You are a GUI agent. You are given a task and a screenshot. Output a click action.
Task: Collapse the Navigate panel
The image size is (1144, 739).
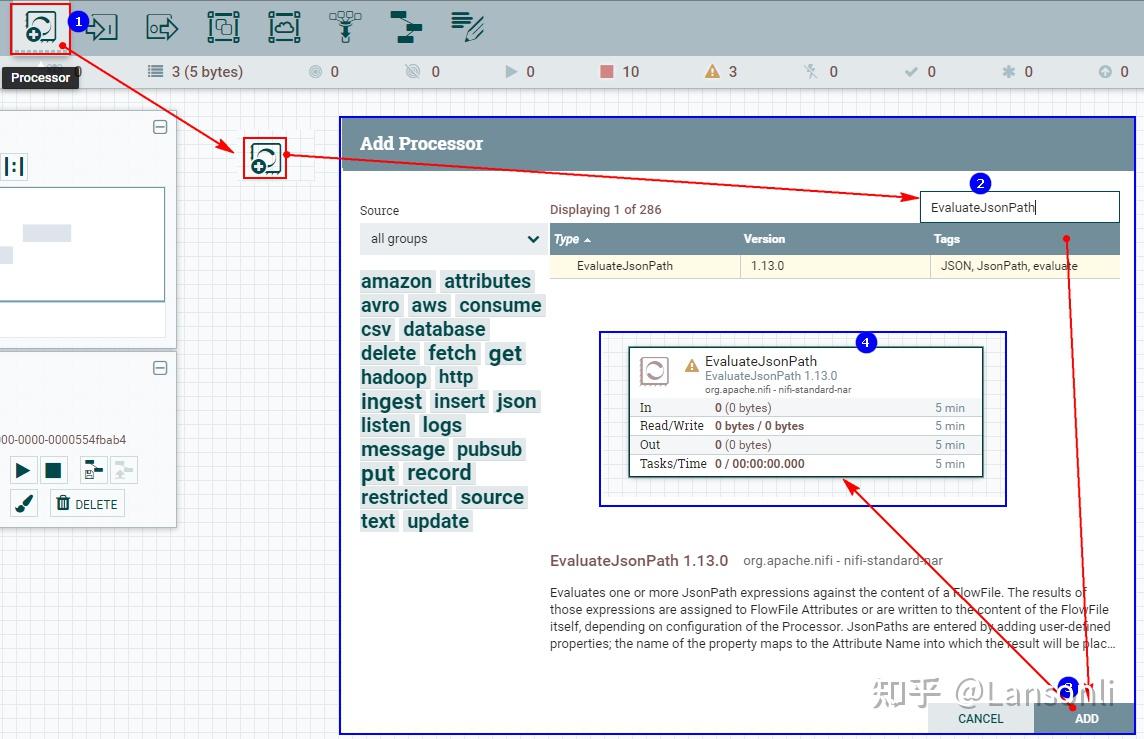tap(161, 127)
